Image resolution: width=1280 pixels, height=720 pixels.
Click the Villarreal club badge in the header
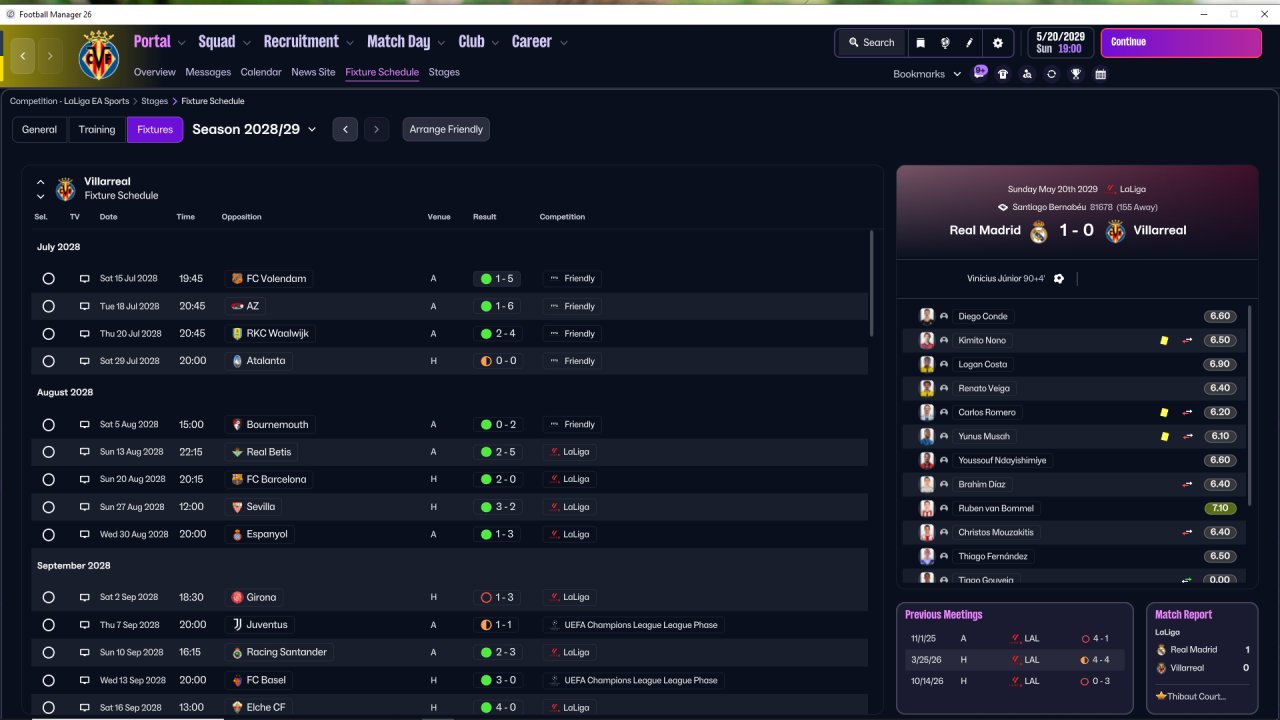point(99,55)
